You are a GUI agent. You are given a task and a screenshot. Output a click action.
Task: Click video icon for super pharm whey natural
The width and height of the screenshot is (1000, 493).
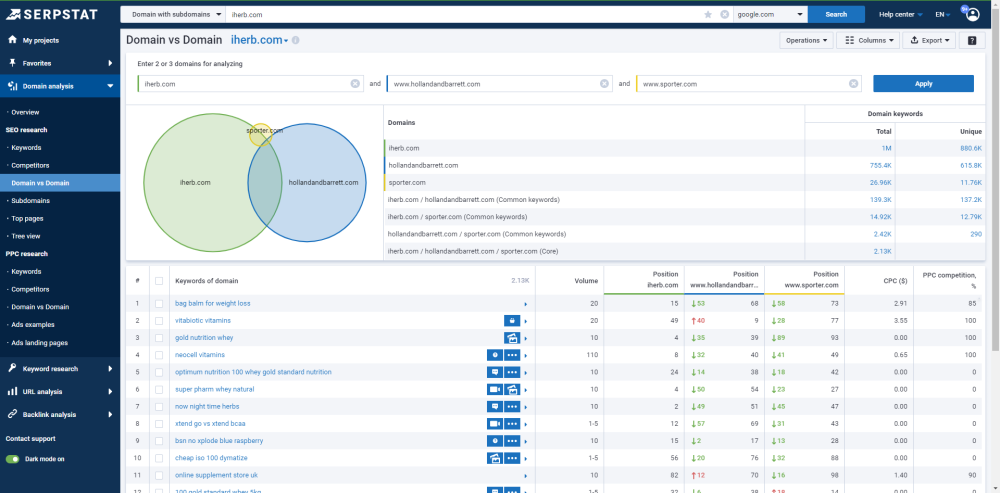pyautogui.click(x=495, y=389)
